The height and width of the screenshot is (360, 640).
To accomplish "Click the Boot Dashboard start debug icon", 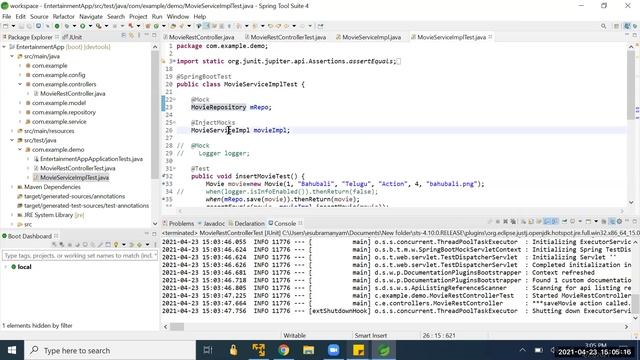I will 61,244.
